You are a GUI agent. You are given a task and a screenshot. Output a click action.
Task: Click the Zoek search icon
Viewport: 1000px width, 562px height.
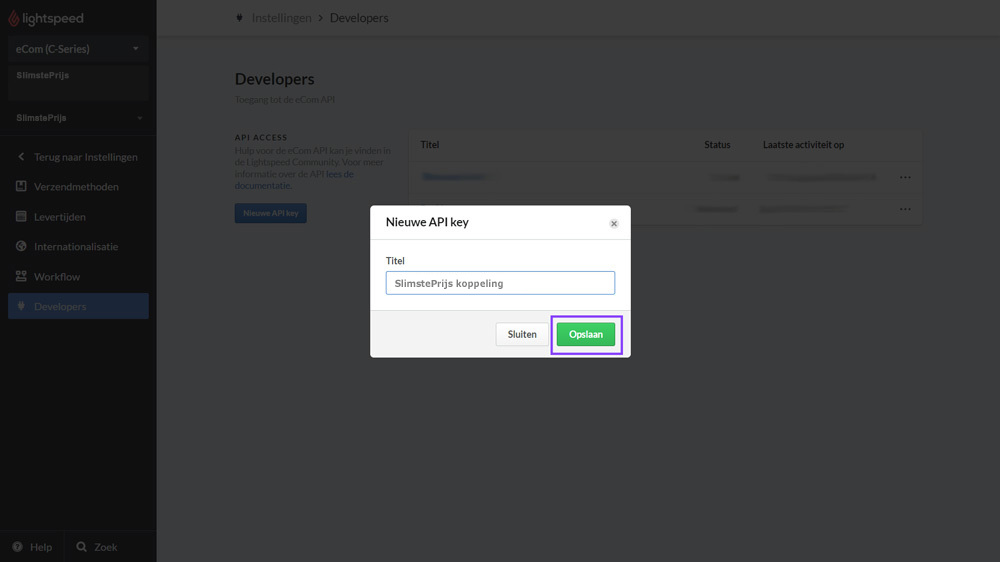pyautogui.click(x=81, y=547)
